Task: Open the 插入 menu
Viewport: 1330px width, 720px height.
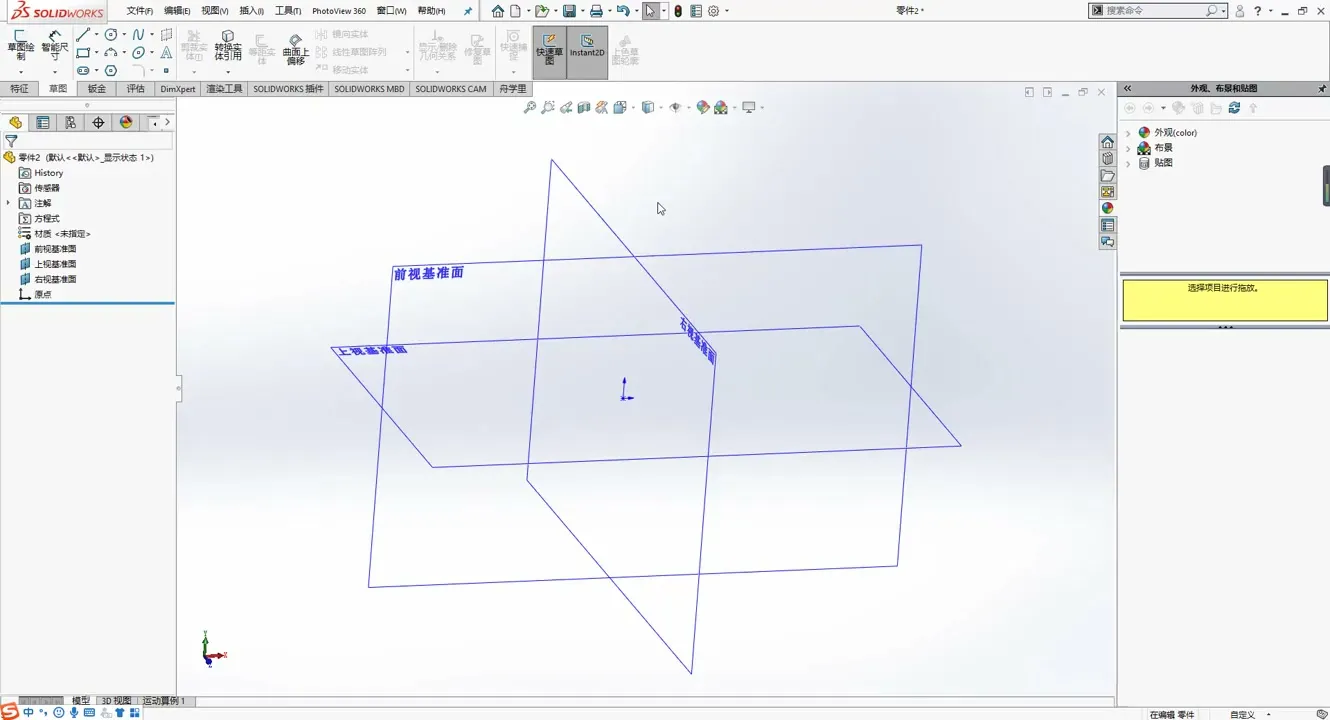Action: (x=251, y=11)
